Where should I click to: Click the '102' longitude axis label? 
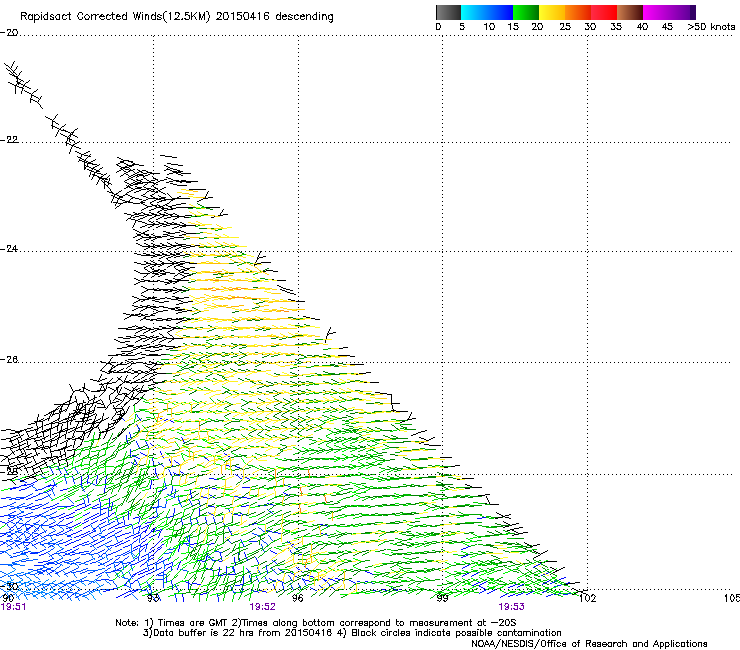588,598
